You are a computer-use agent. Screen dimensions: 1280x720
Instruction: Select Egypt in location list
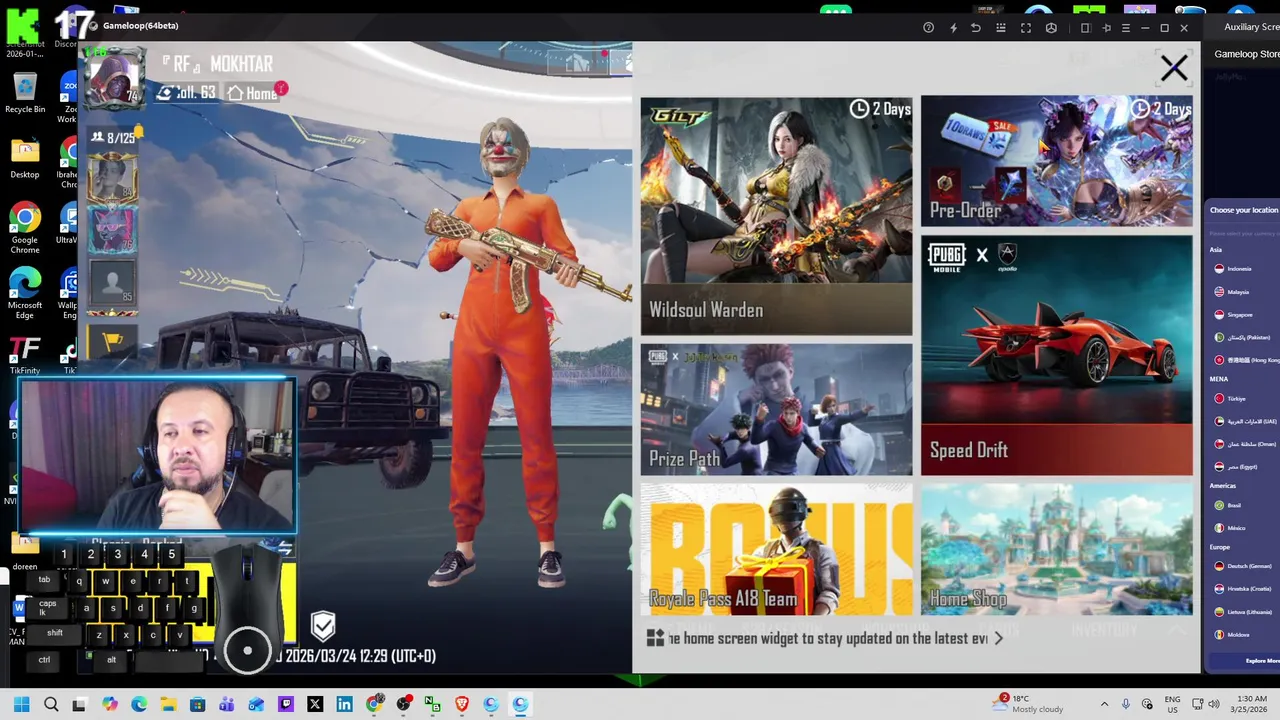[x=1236, y=467]
